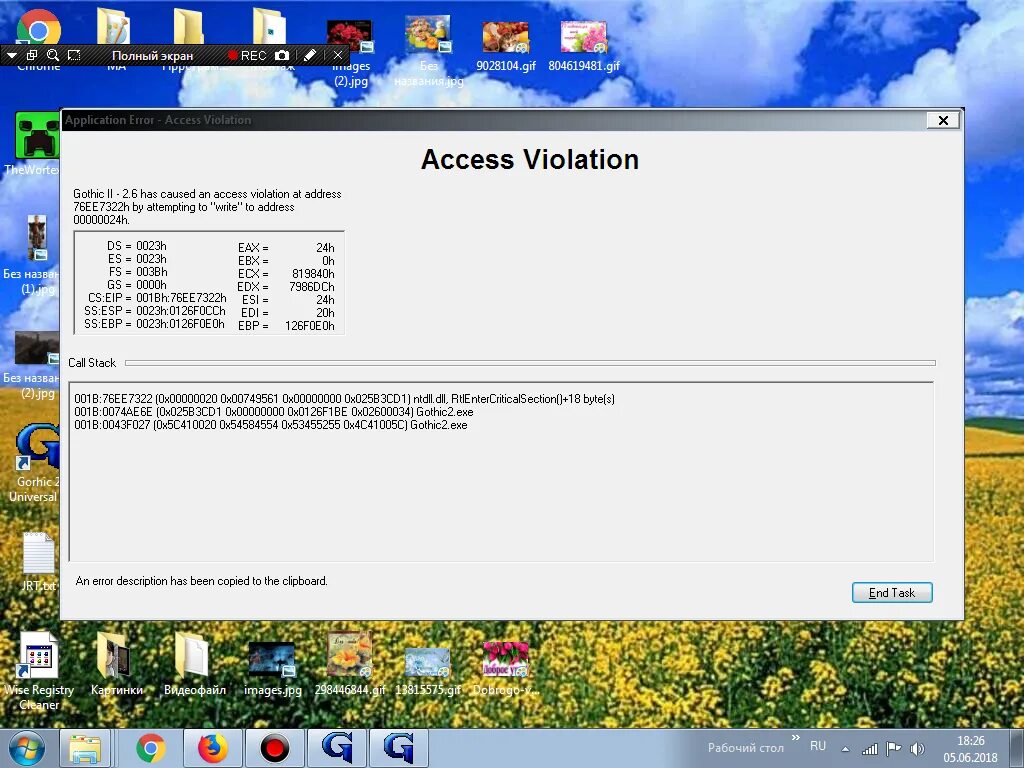Click the clipboard notice text in dialog
Viewport: 1024px width, 768px height.
point(201,581)
